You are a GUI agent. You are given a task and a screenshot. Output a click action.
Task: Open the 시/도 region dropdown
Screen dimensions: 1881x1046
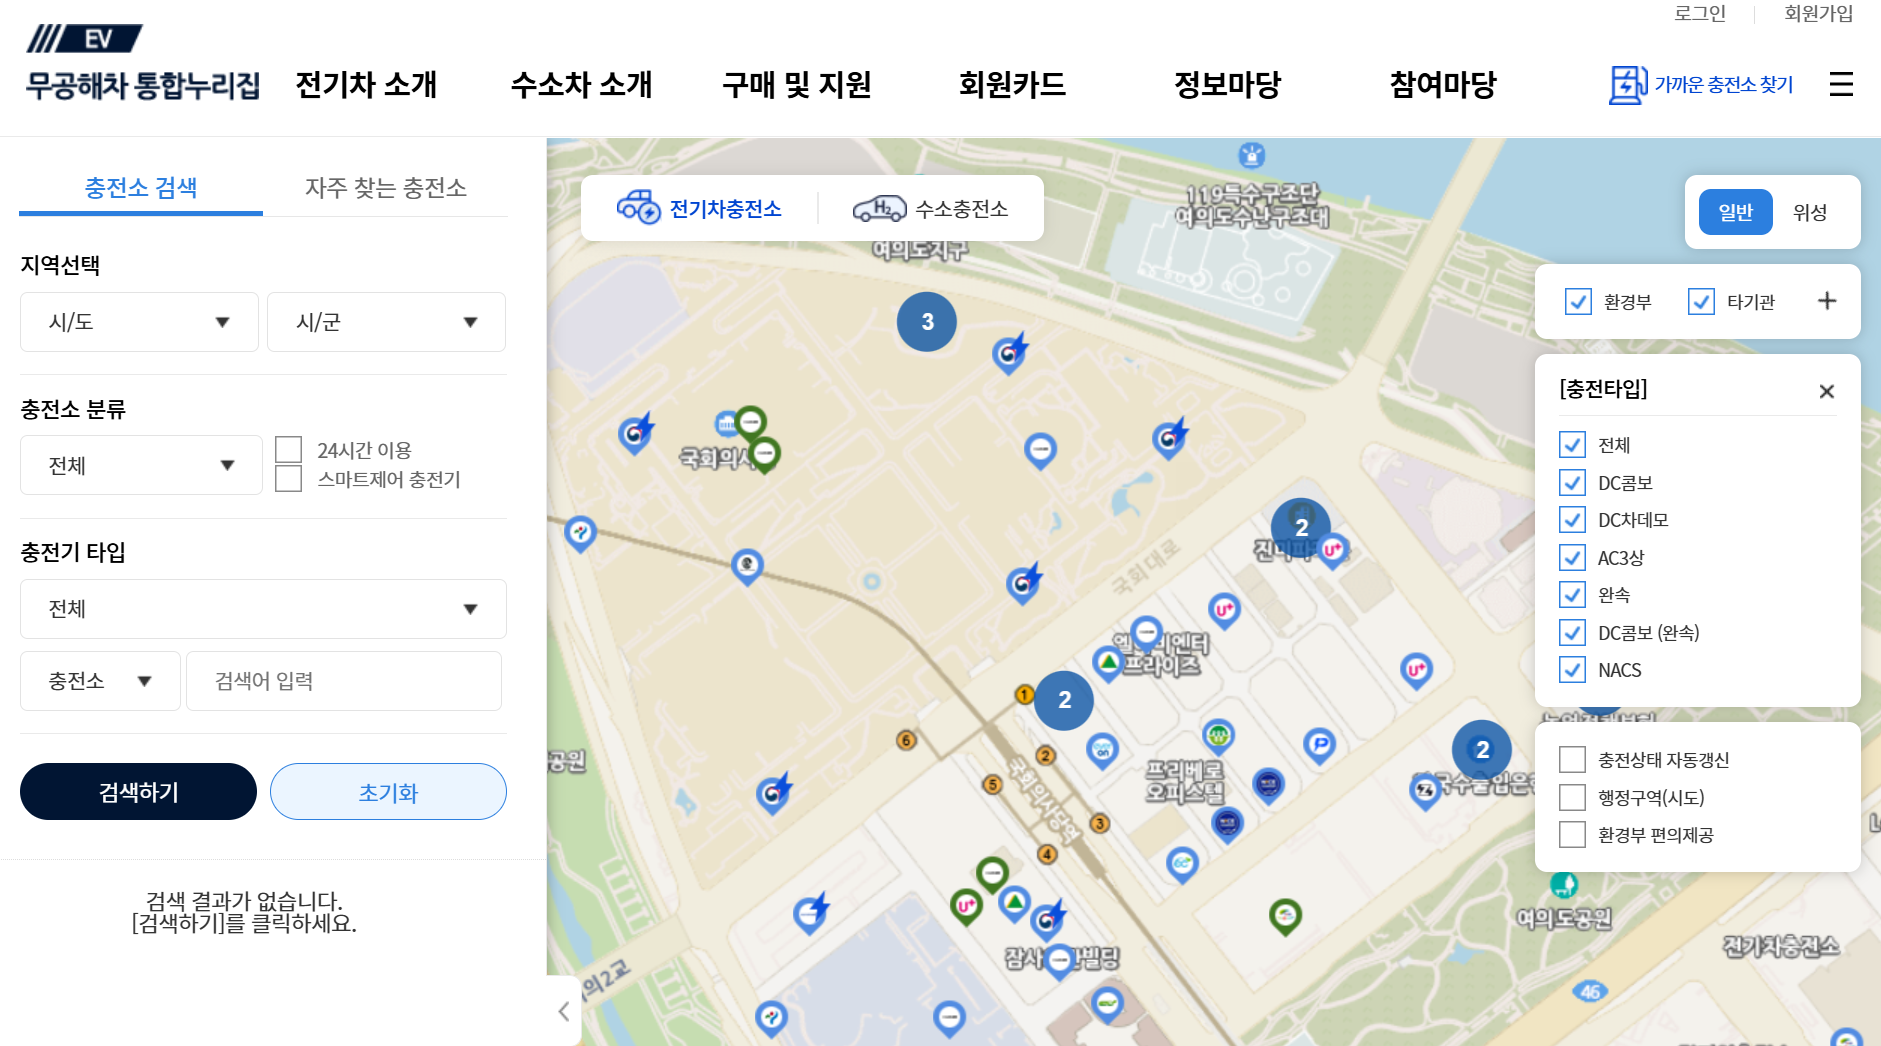[x=139, y=322]
